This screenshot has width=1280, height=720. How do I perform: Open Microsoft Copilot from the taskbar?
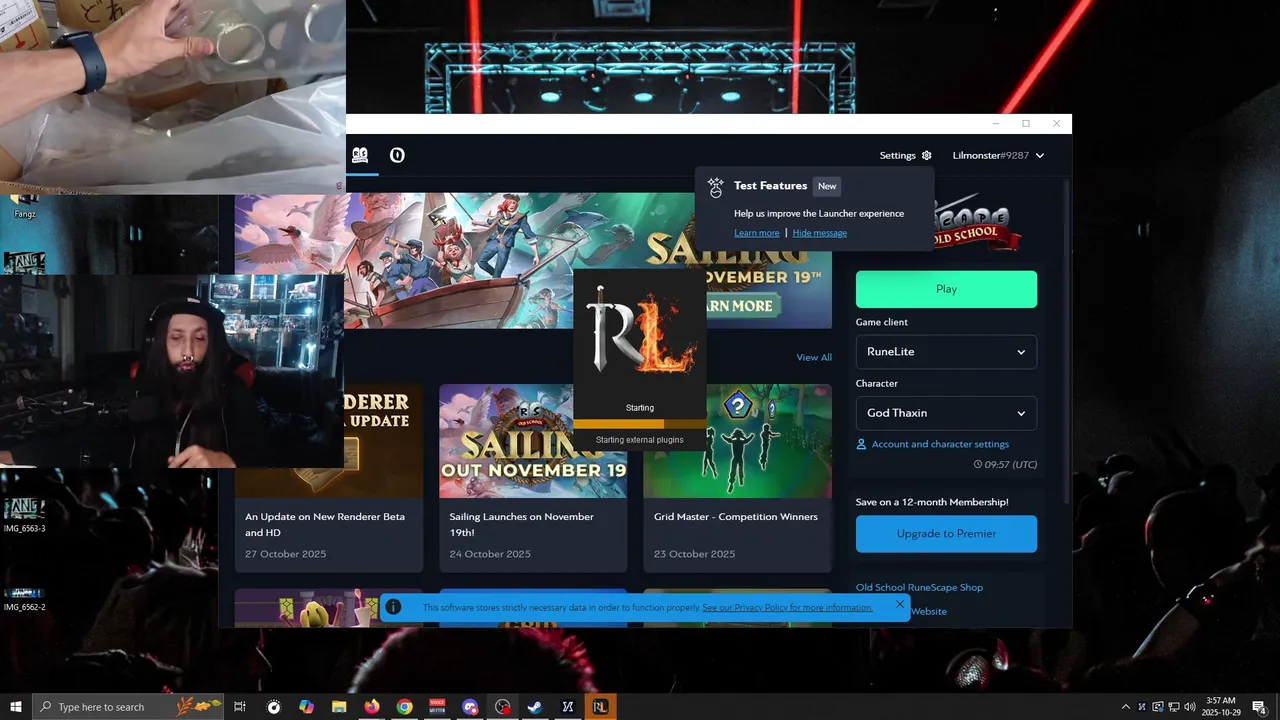point(306,707)
